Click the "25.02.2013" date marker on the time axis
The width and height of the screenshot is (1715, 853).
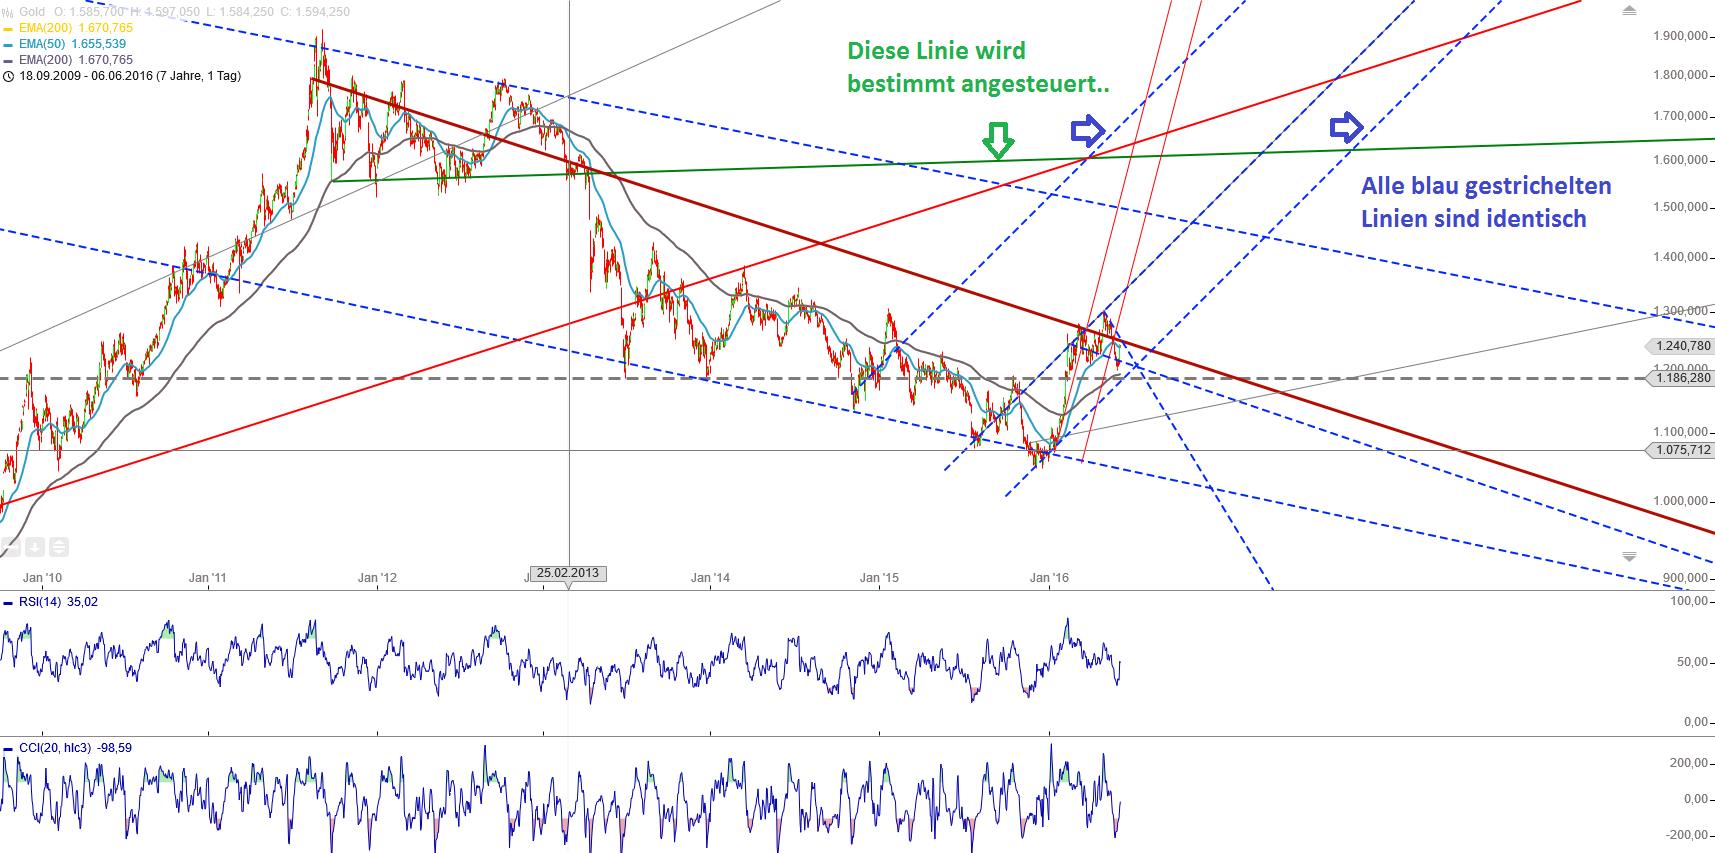tap(568, 573)
